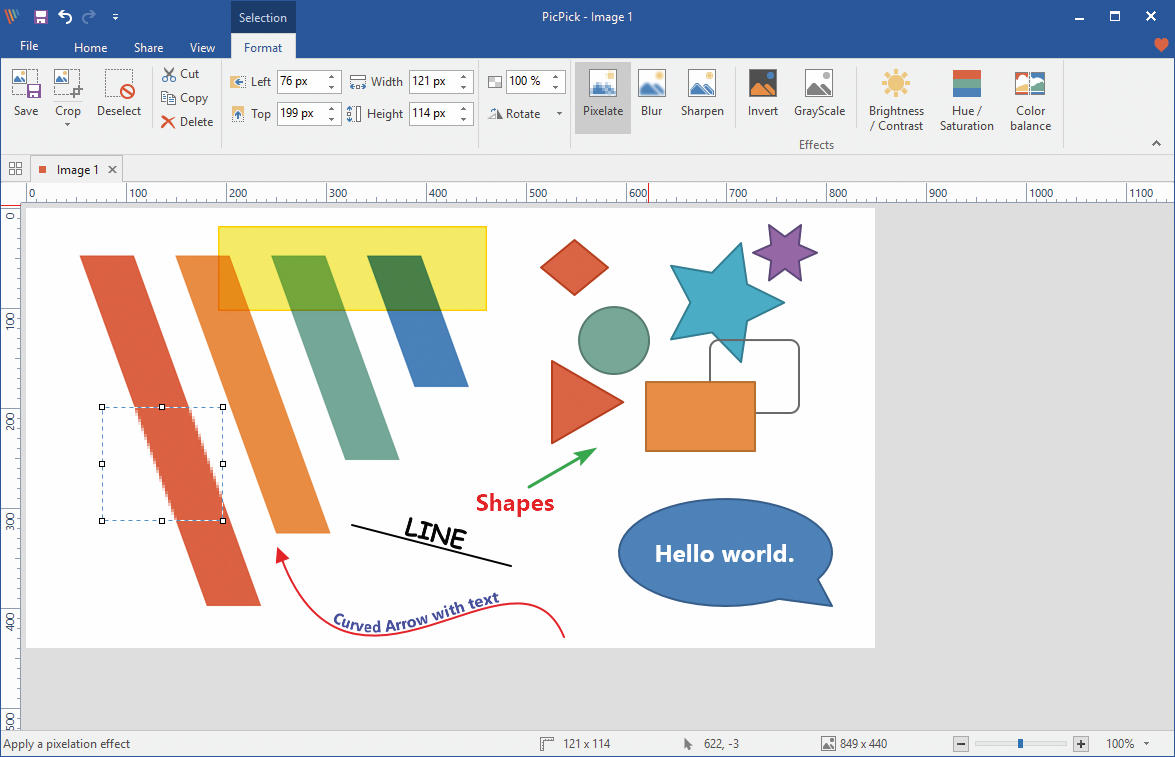1175x757 pixels.
Task: Click the Top position input field
Action: (x=302, y=113)
